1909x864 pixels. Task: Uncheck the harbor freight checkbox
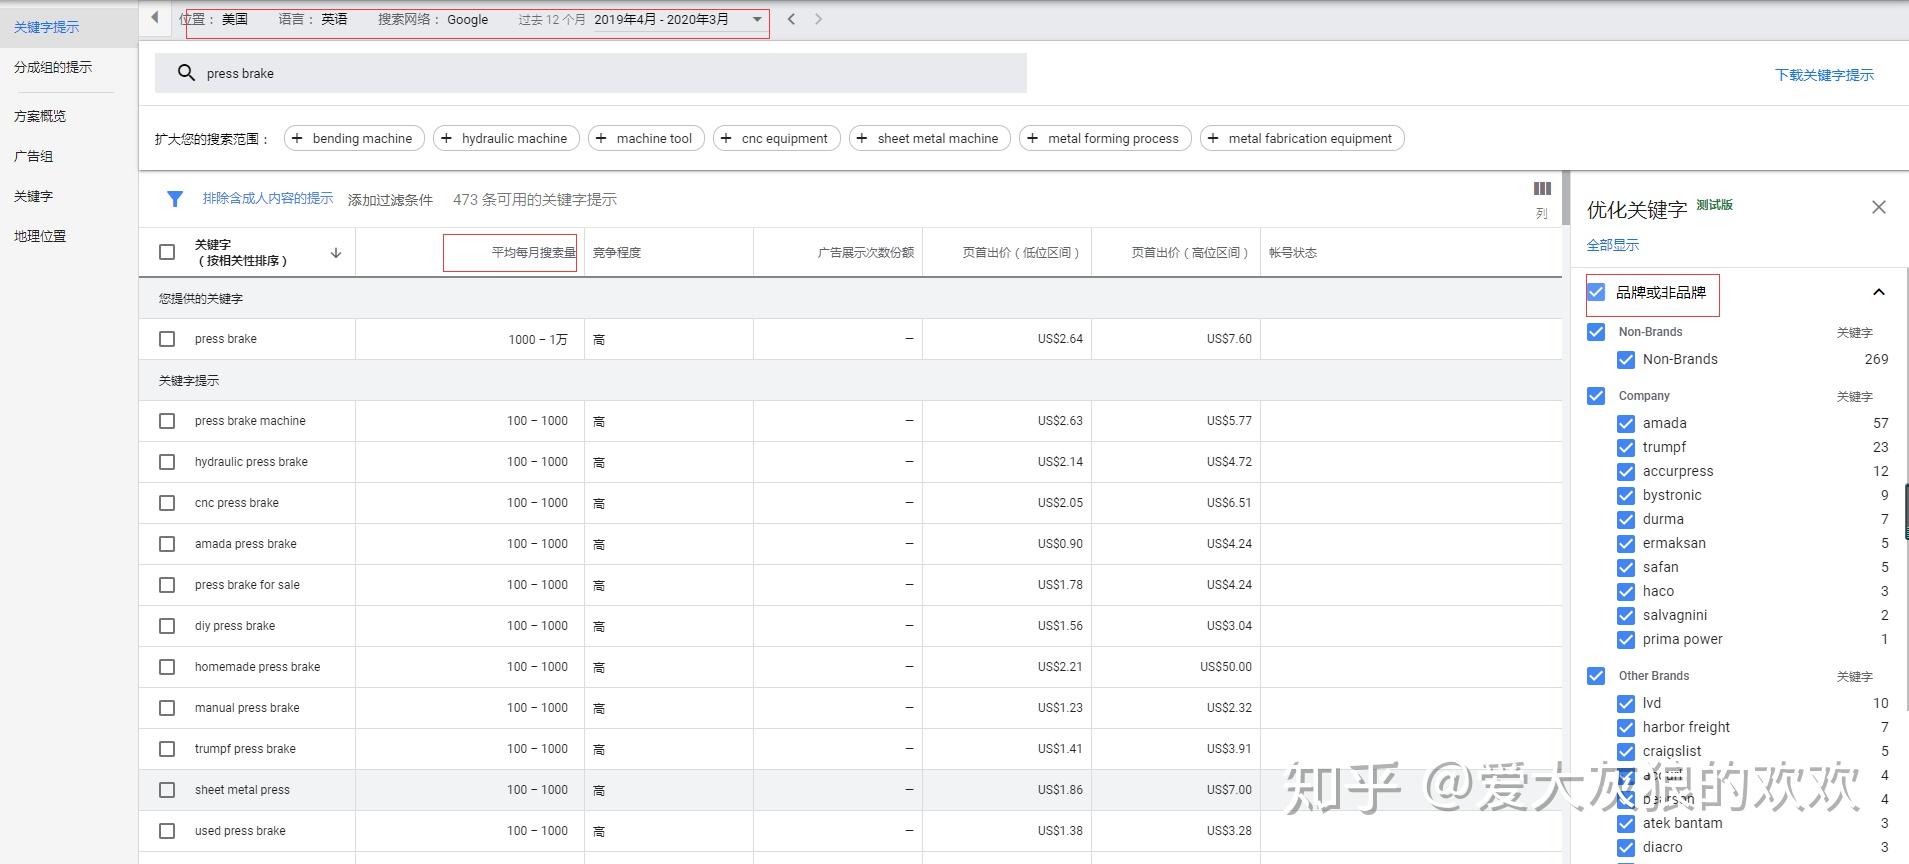click(1626, 727)
